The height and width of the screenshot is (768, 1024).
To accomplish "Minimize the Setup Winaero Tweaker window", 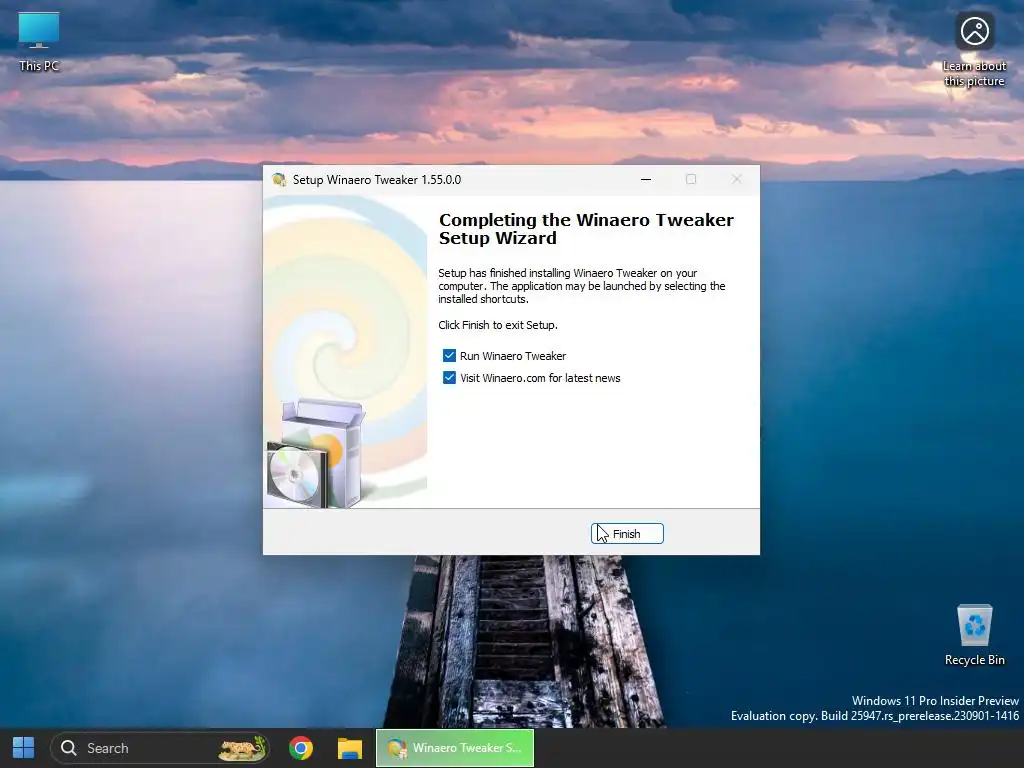I will 646,180.
